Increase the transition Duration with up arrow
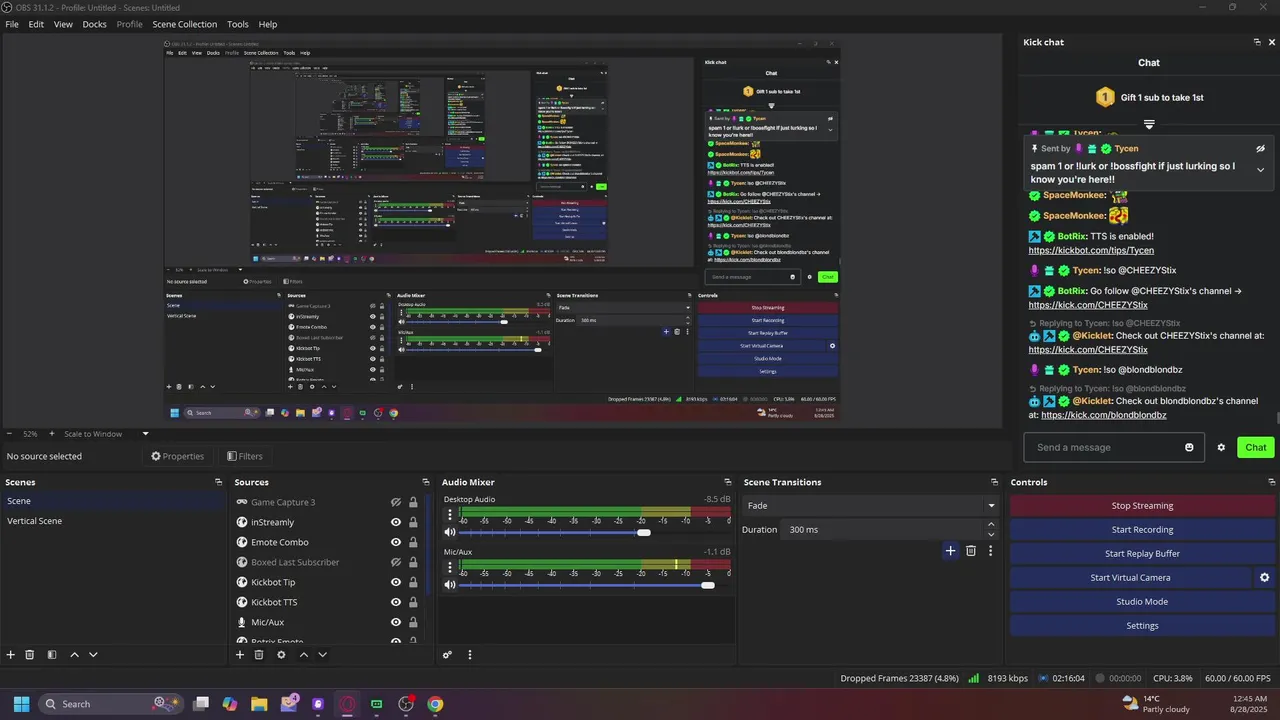The image size is (1280, 720). [x=991, y=524]
